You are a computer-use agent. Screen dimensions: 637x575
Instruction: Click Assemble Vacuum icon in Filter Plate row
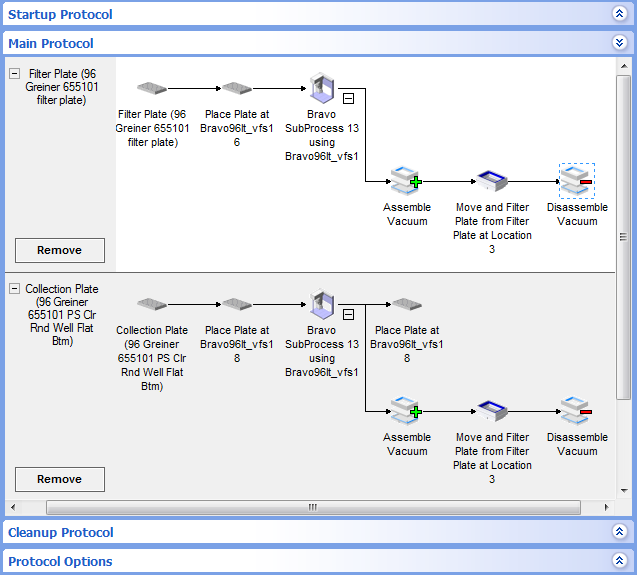[407, 181]
